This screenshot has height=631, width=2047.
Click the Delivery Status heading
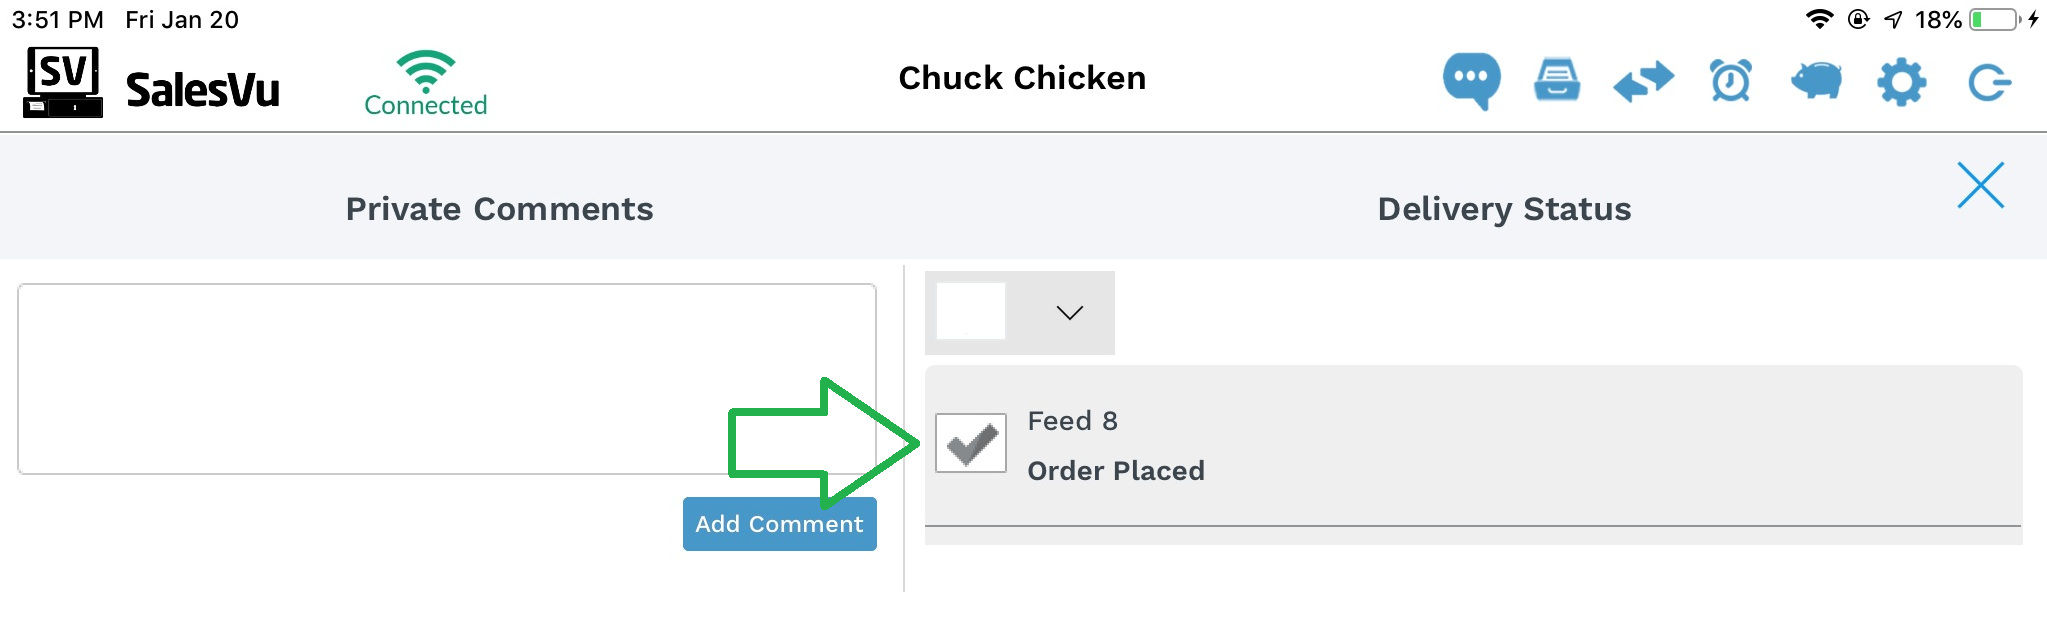(1504, 209)
